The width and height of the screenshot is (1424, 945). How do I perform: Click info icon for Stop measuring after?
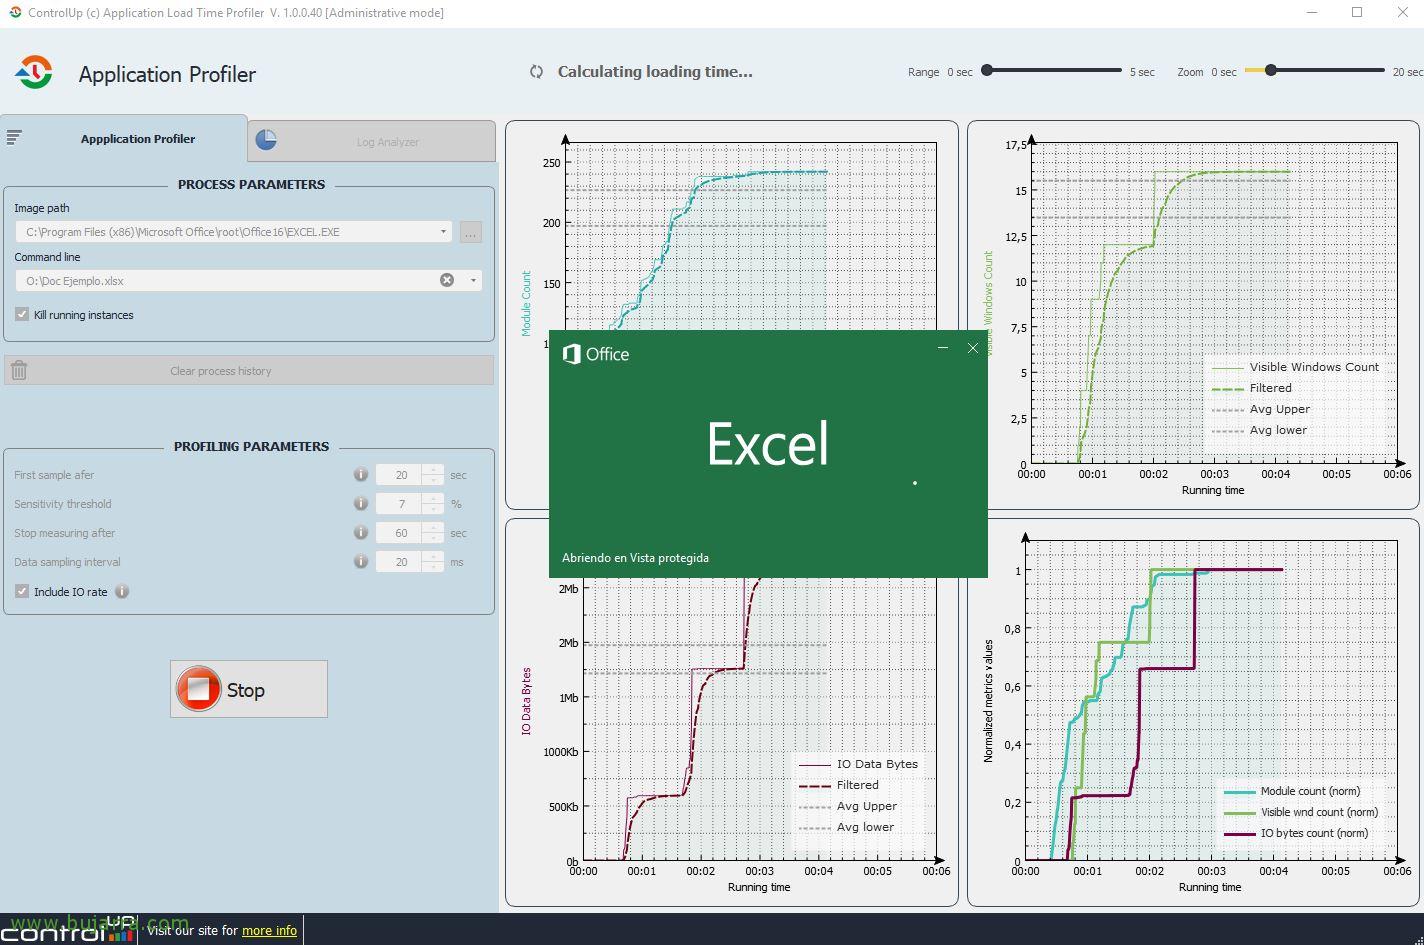pos(361,533)
